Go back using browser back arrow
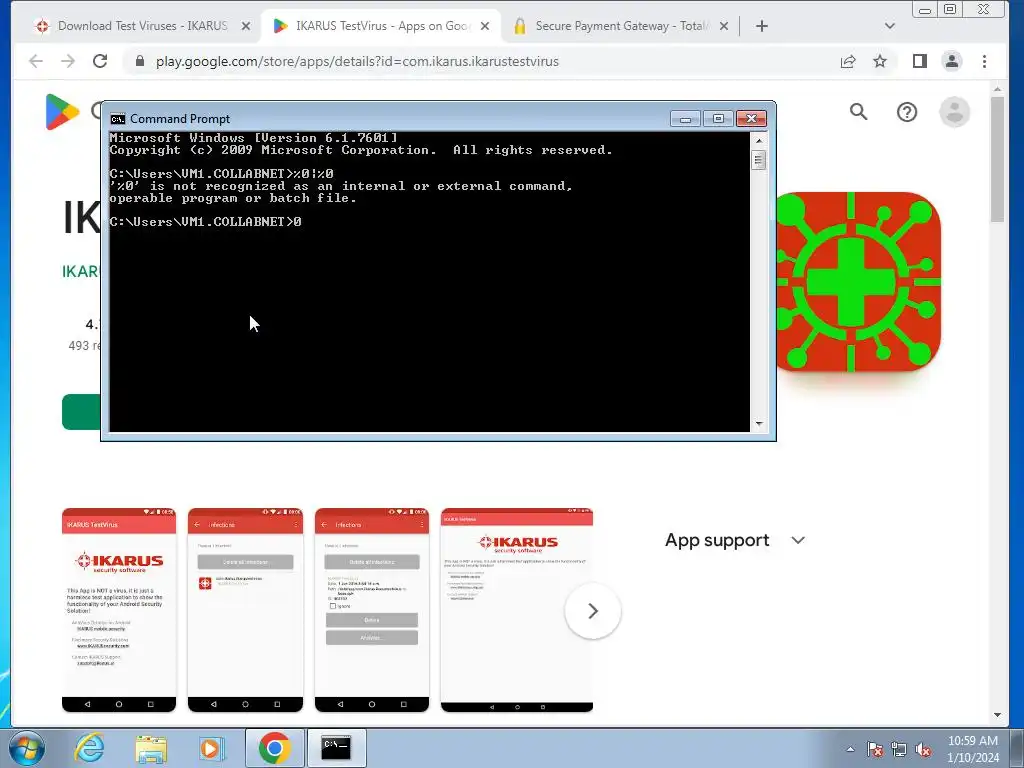 point(36,61)
